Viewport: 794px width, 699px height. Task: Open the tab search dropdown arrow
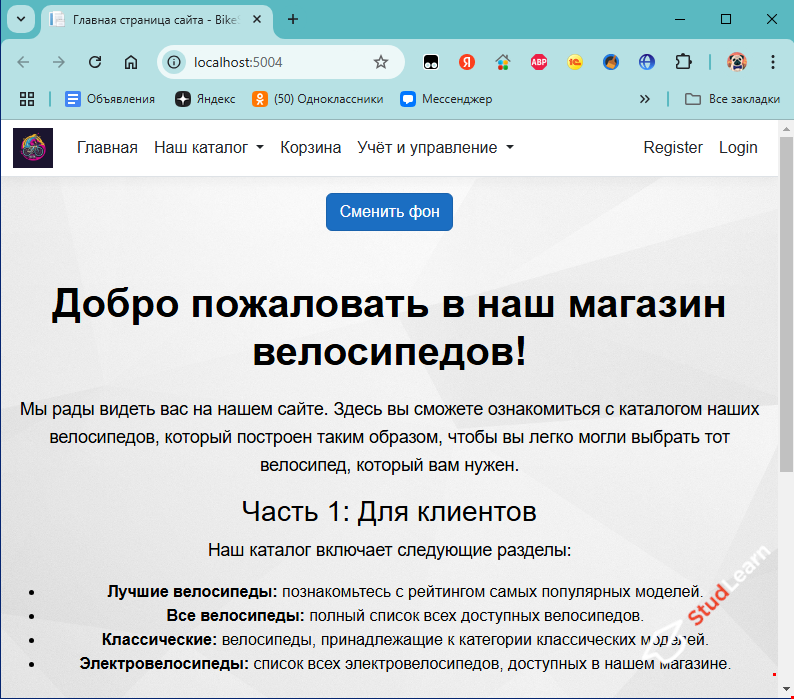pos(21,19)
